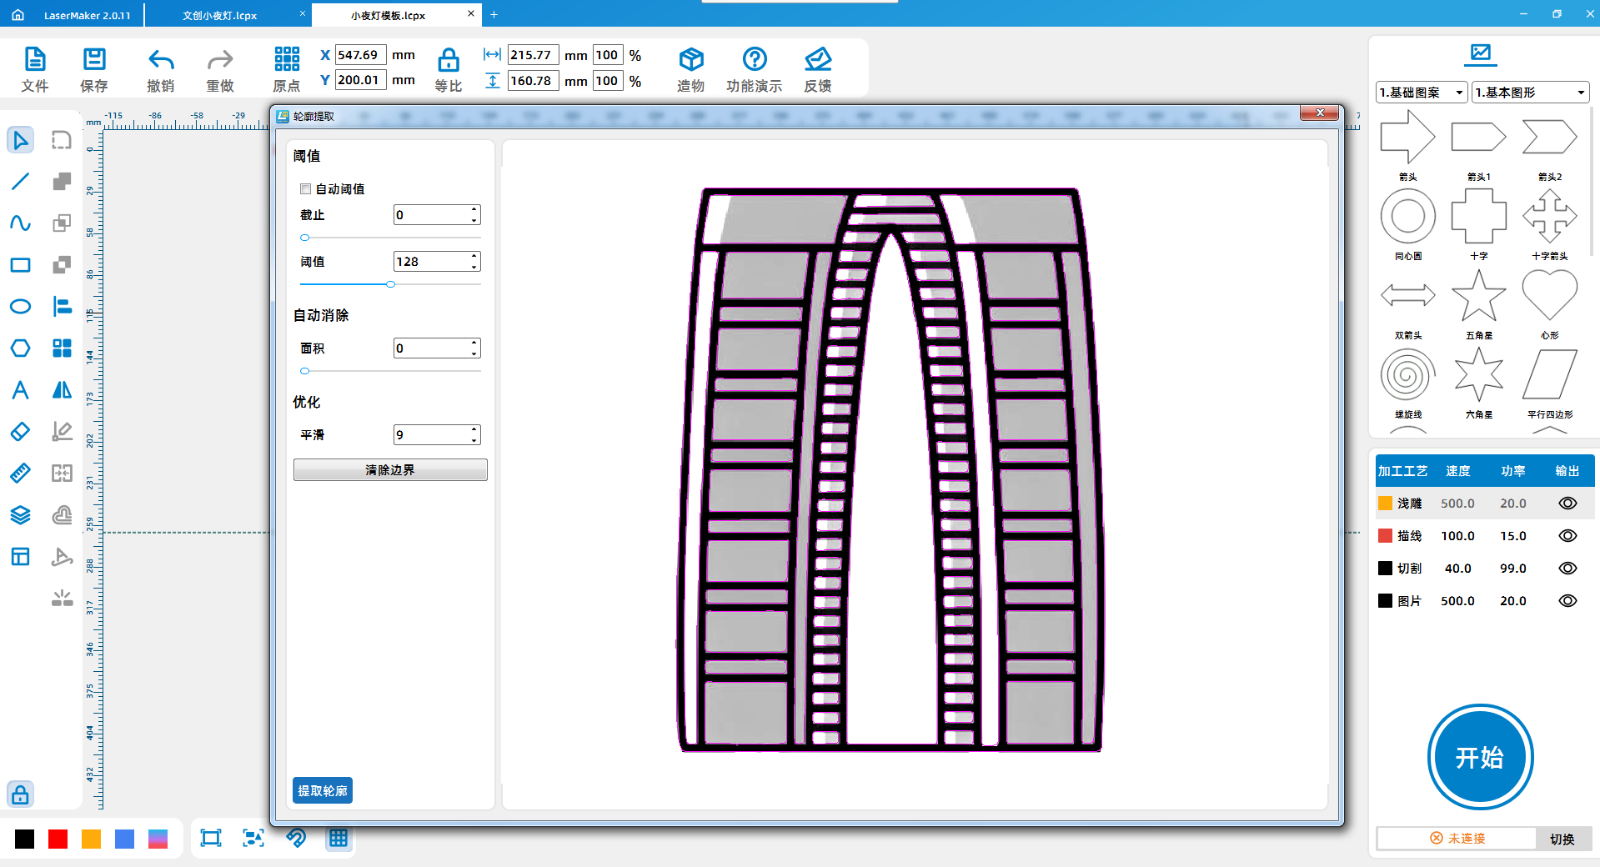
Task: Open the 1.基础图案 dropdown
Action: (1421, 92)
